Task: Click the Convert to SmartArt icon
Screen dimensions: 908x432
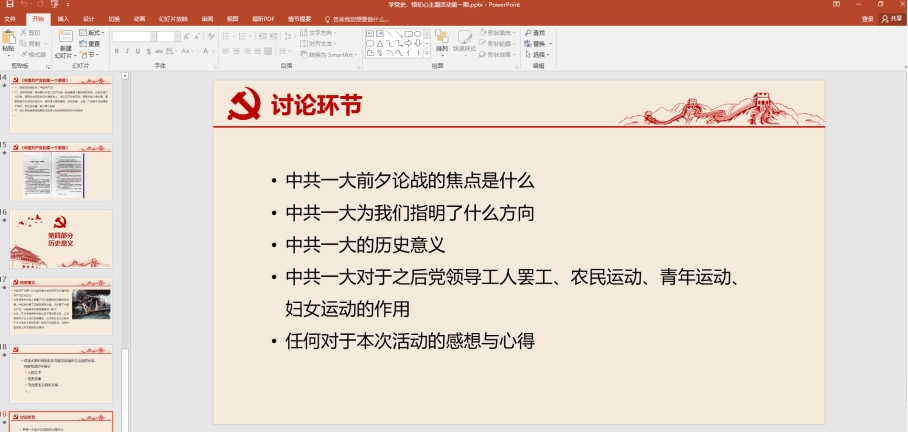Action: coord(304,54)
